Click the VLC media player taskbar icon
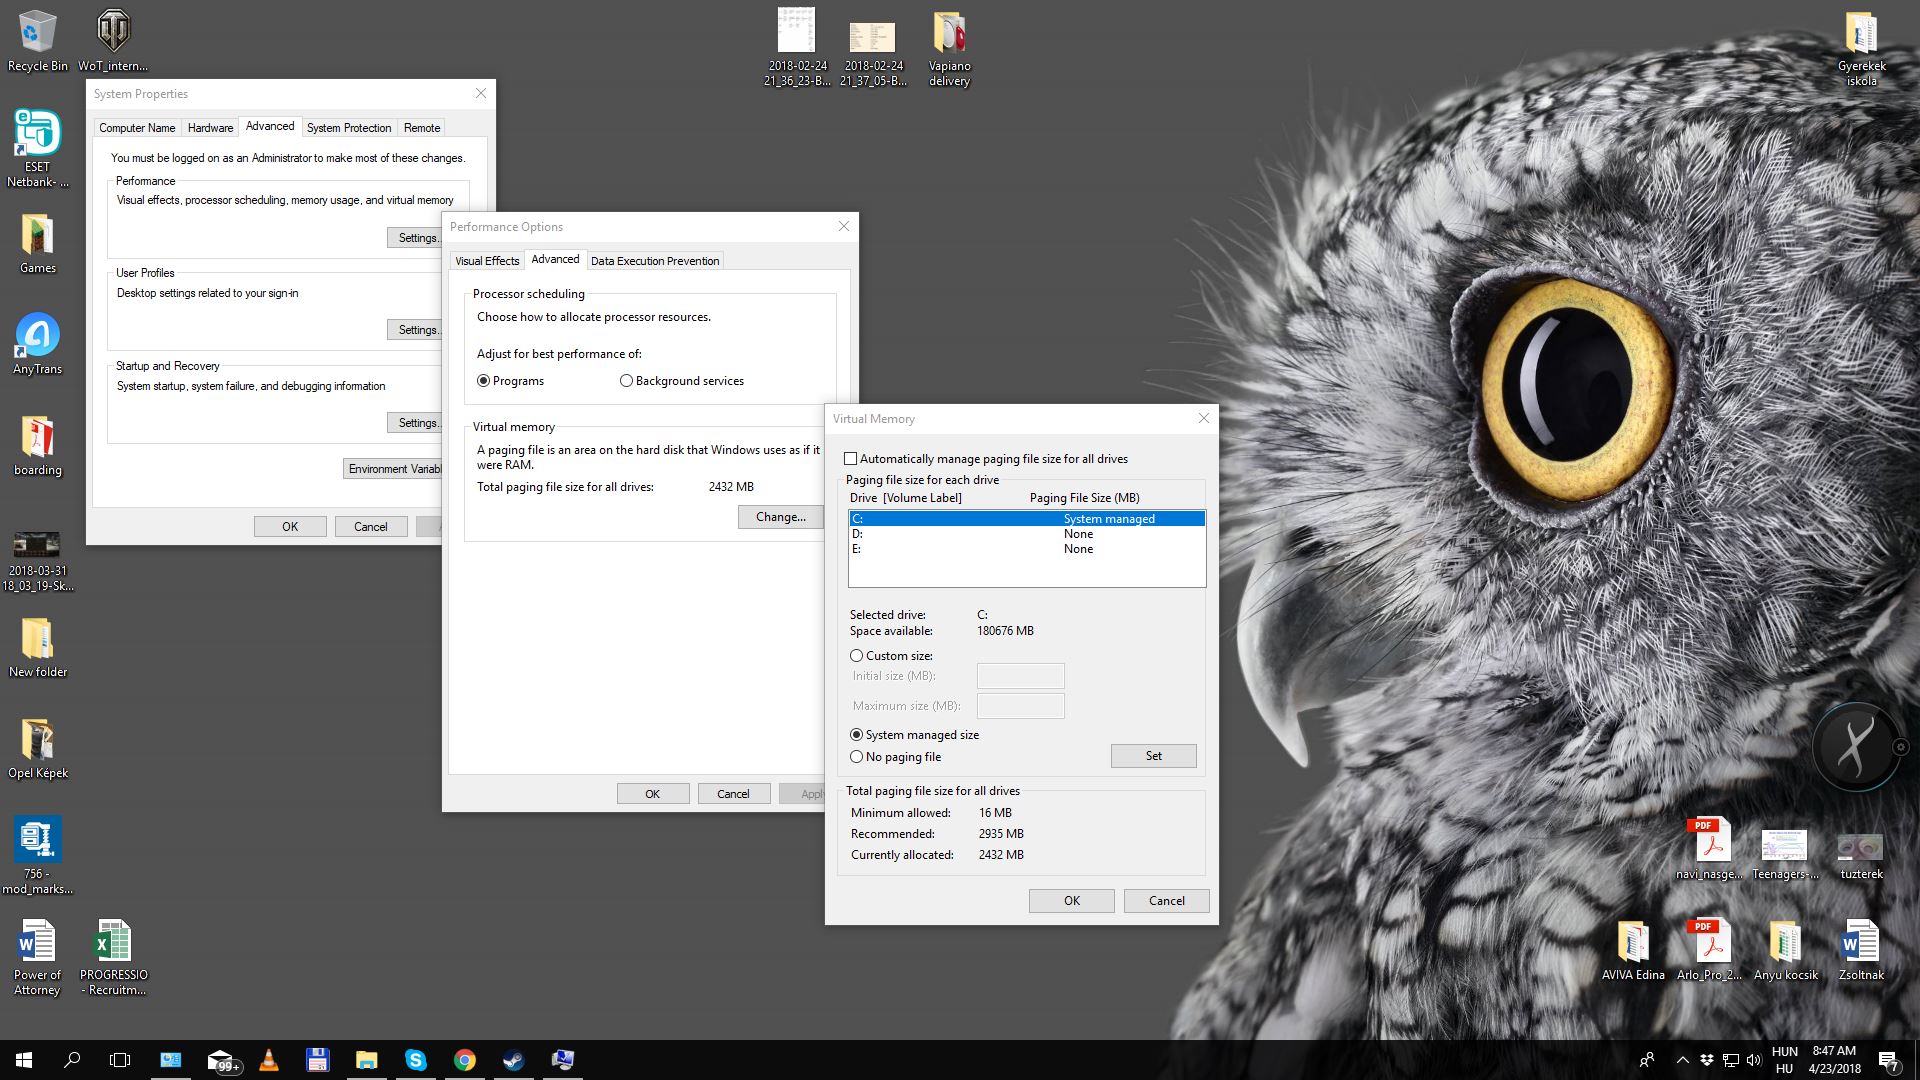The height and width of the screenshot is (1080, 1920). [269, 1060]
